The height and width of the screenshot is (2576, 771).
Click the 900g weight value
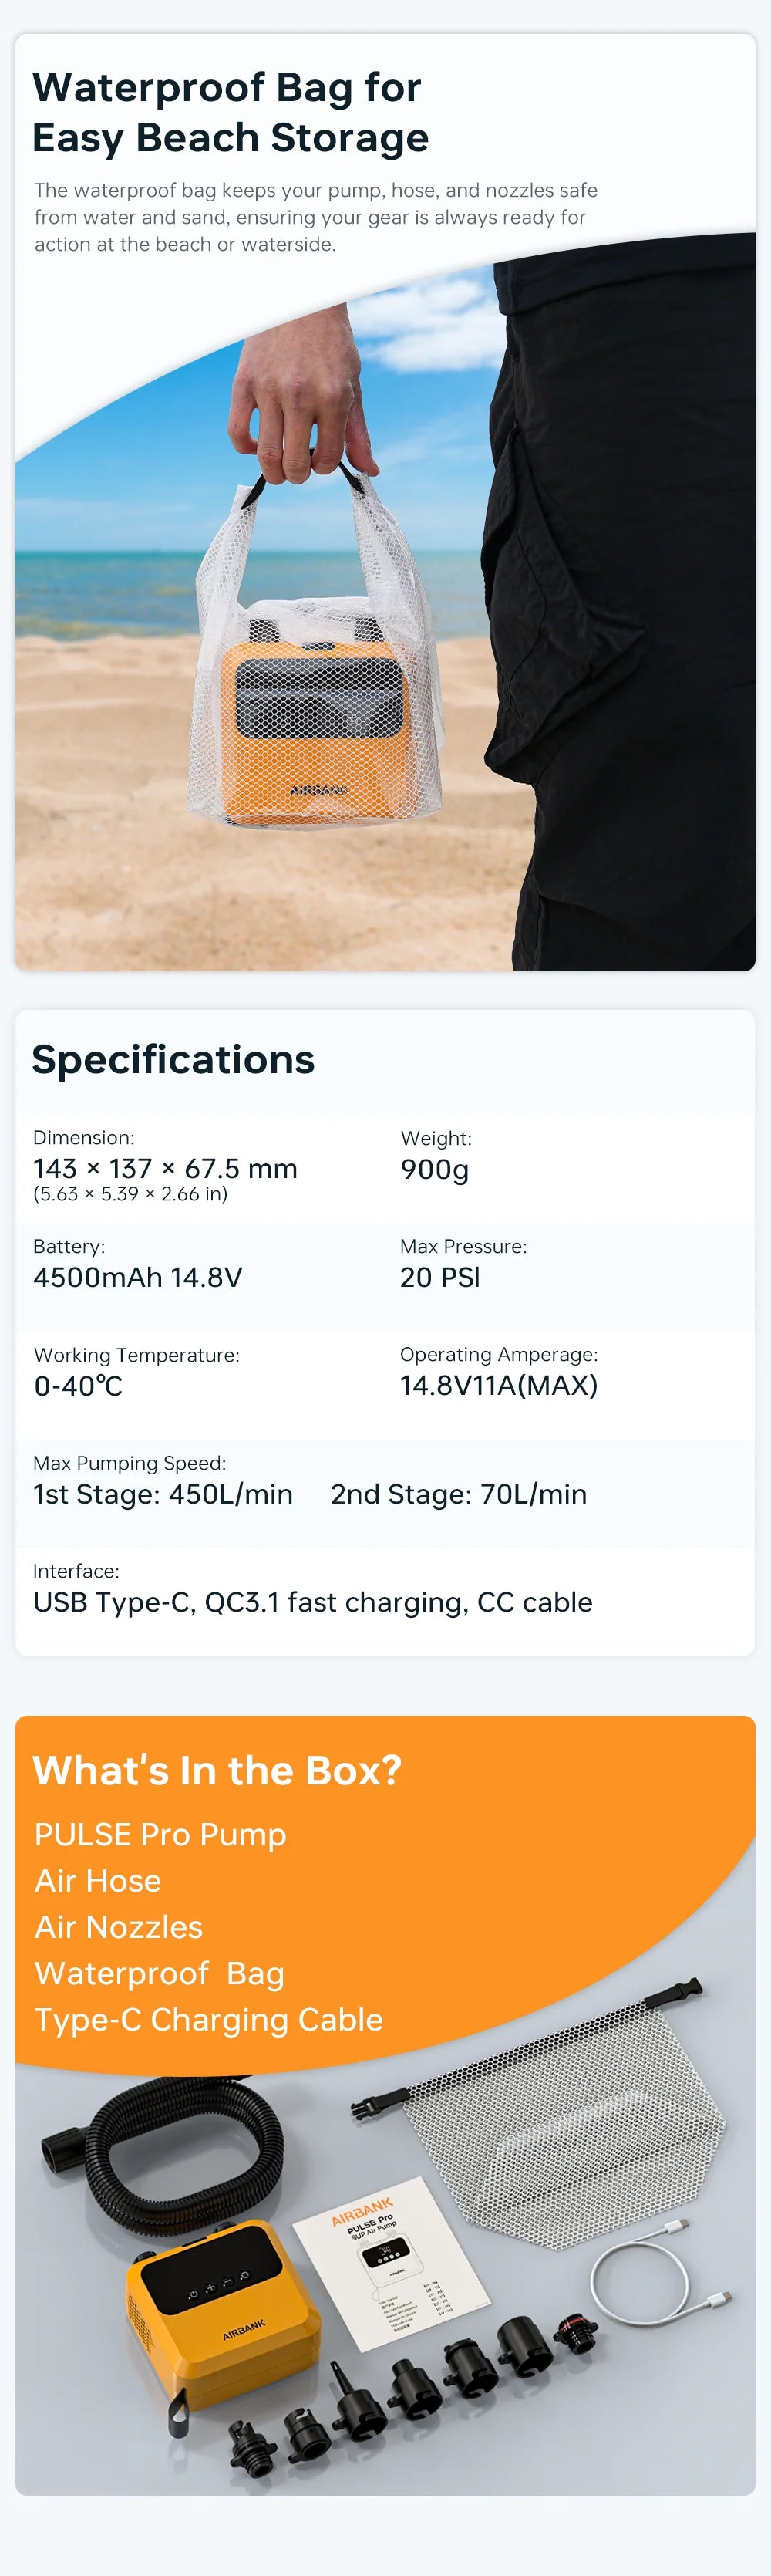(434, 1168)
